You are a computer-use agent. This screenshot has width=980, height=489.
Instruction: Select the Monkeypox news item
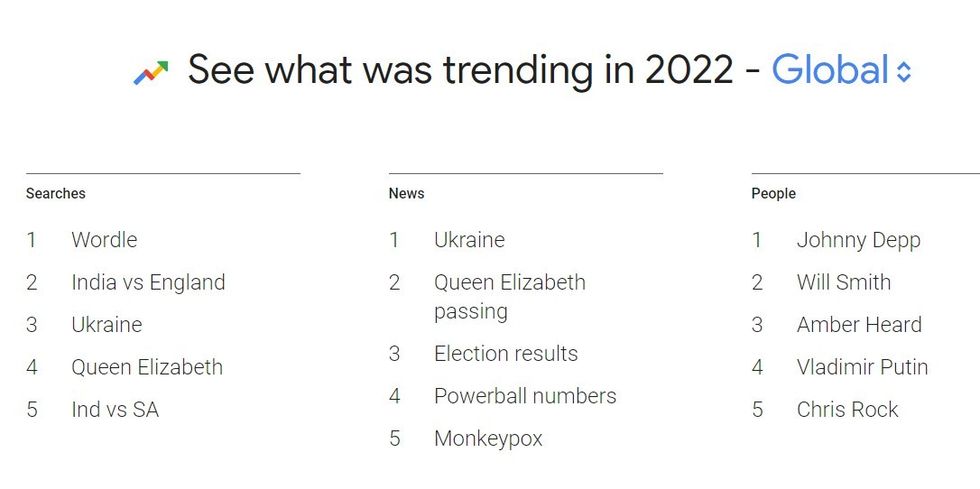[x=488, y=438]
